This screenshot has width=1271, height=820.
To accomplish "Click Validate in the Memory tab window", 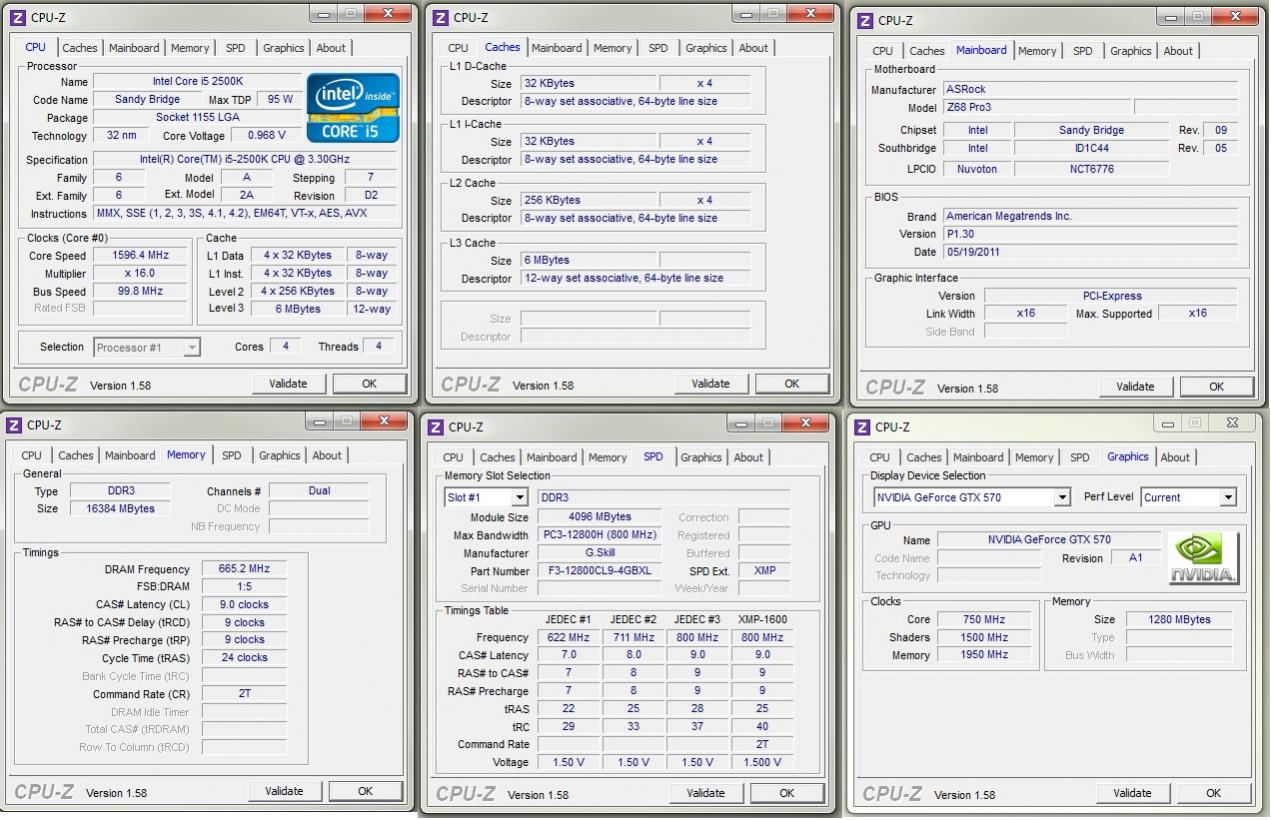I will click(284, 791).
